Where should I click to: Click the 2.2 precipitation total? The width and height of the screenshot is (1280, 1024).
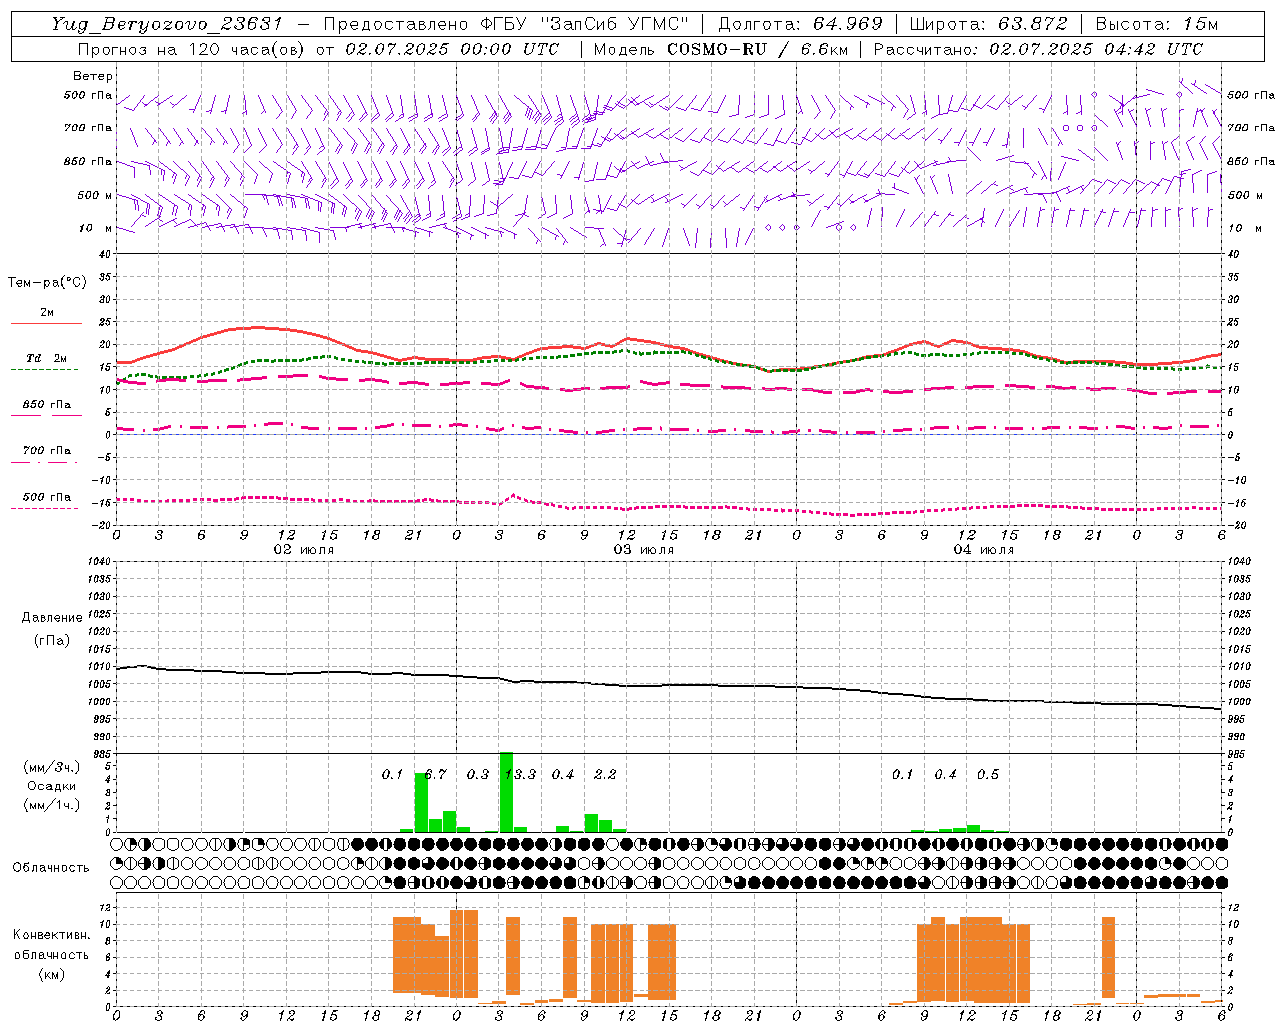pos(605,774)
